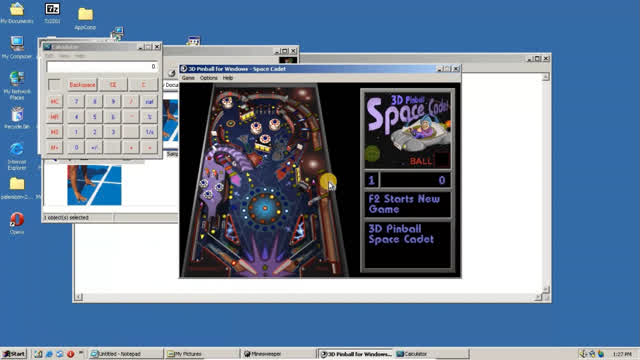Click the 1/x reciprocal button

[149, 132]
